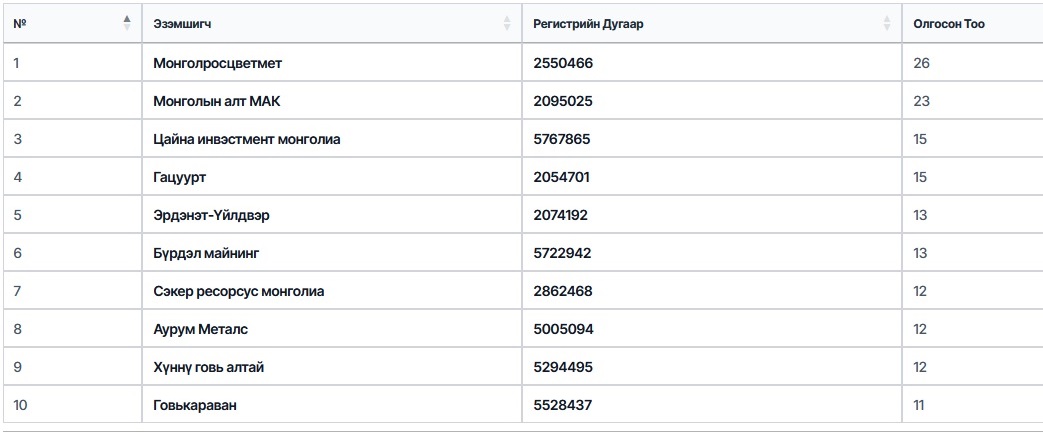Click registration number 5528437
This screenshot has width=1043, height=432.
click(x=563, y=405)
